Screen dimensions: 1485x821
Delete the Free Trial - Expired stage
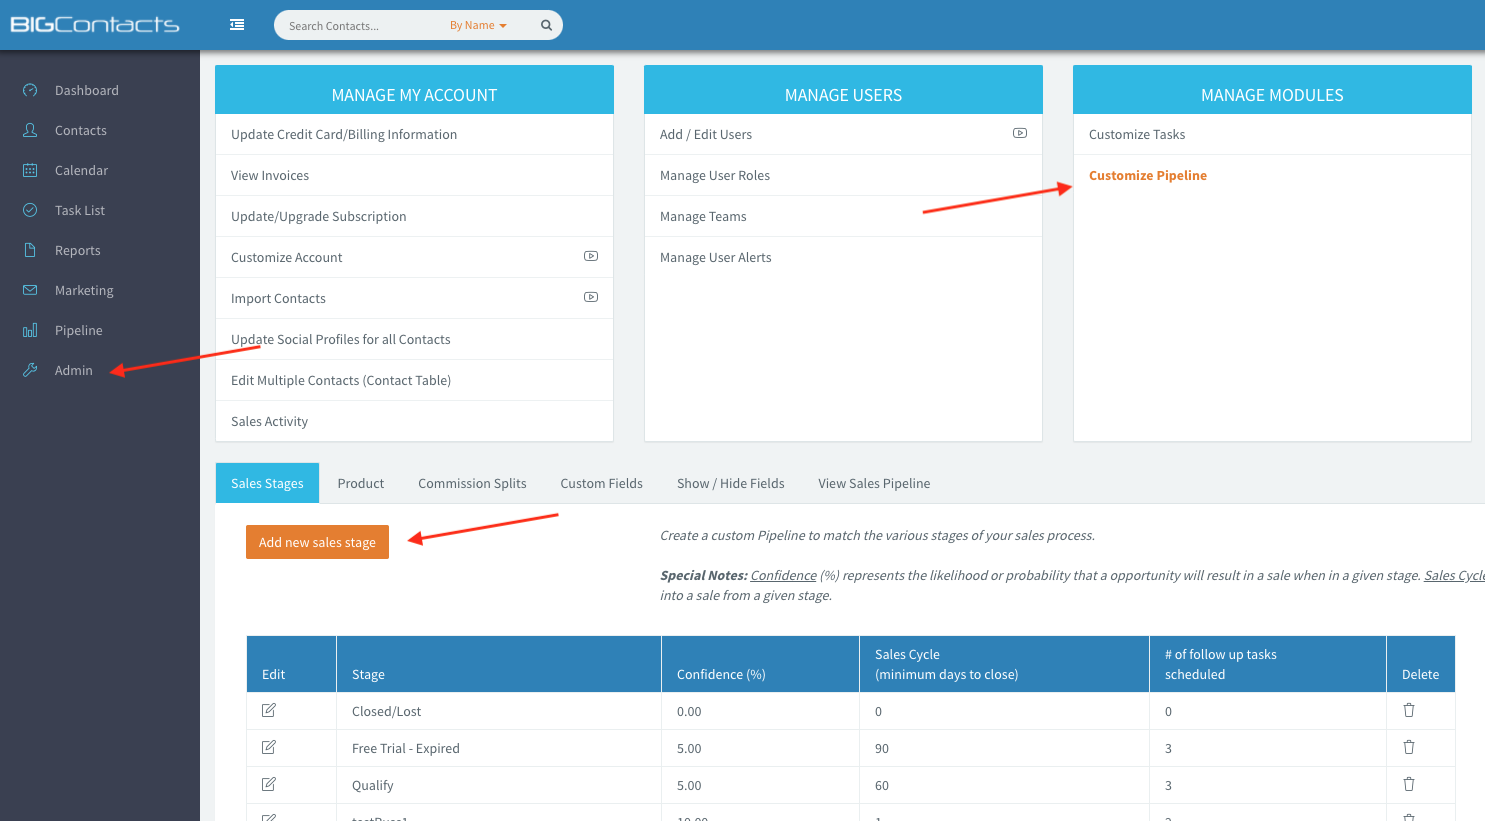click(x=1409, y=747)
